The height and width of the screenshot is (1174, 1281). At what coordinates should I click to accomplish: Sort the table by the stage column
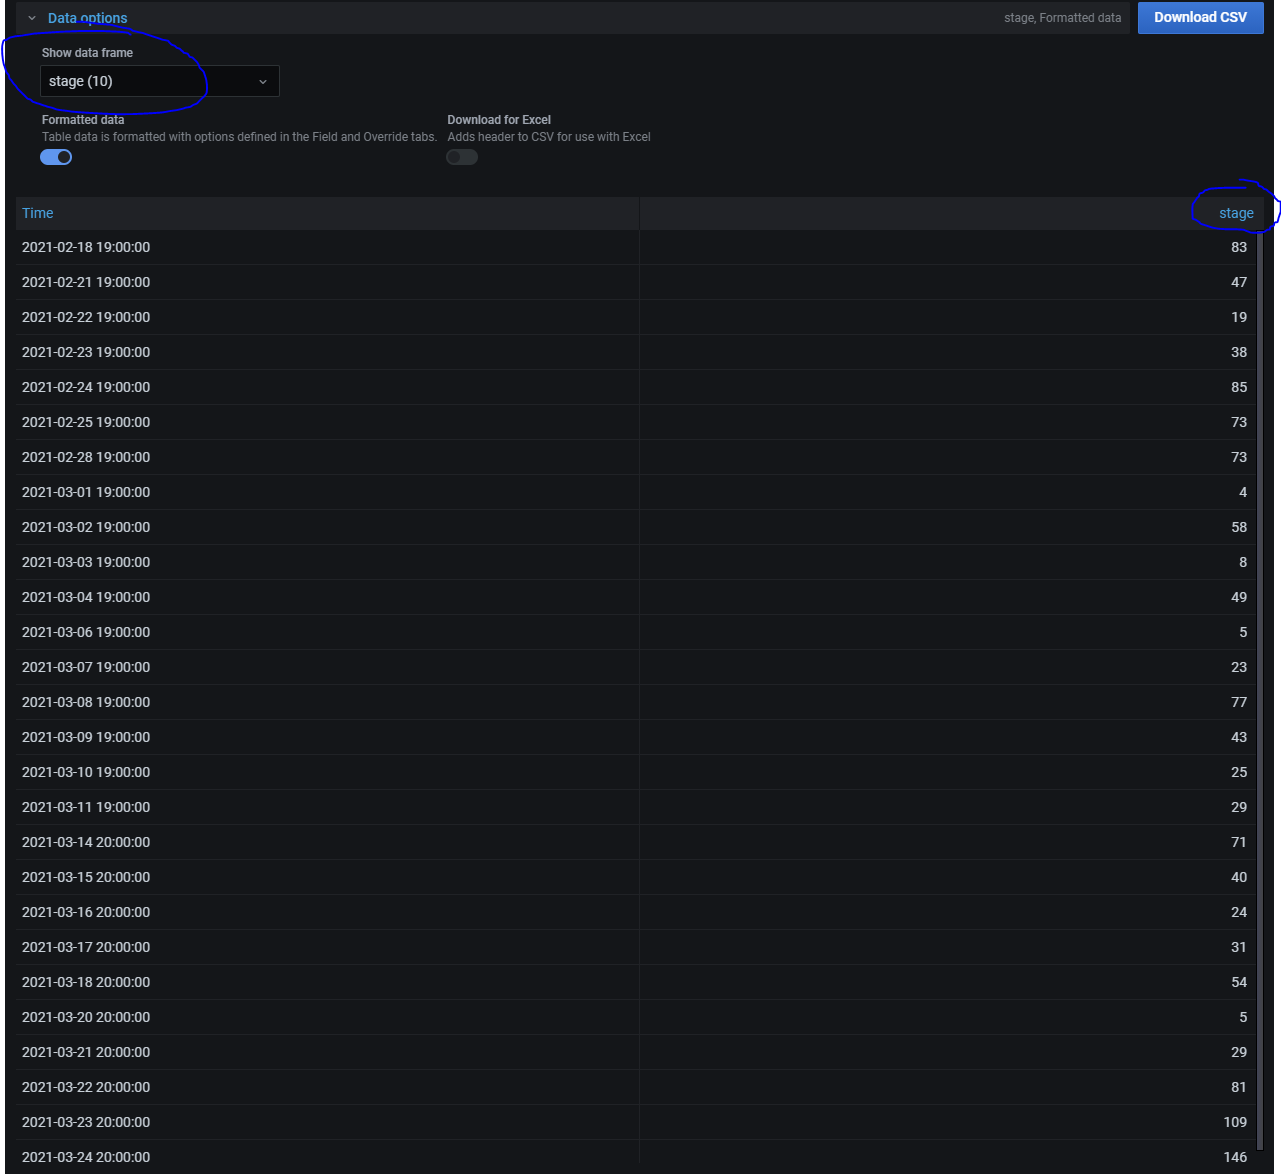1236,212
